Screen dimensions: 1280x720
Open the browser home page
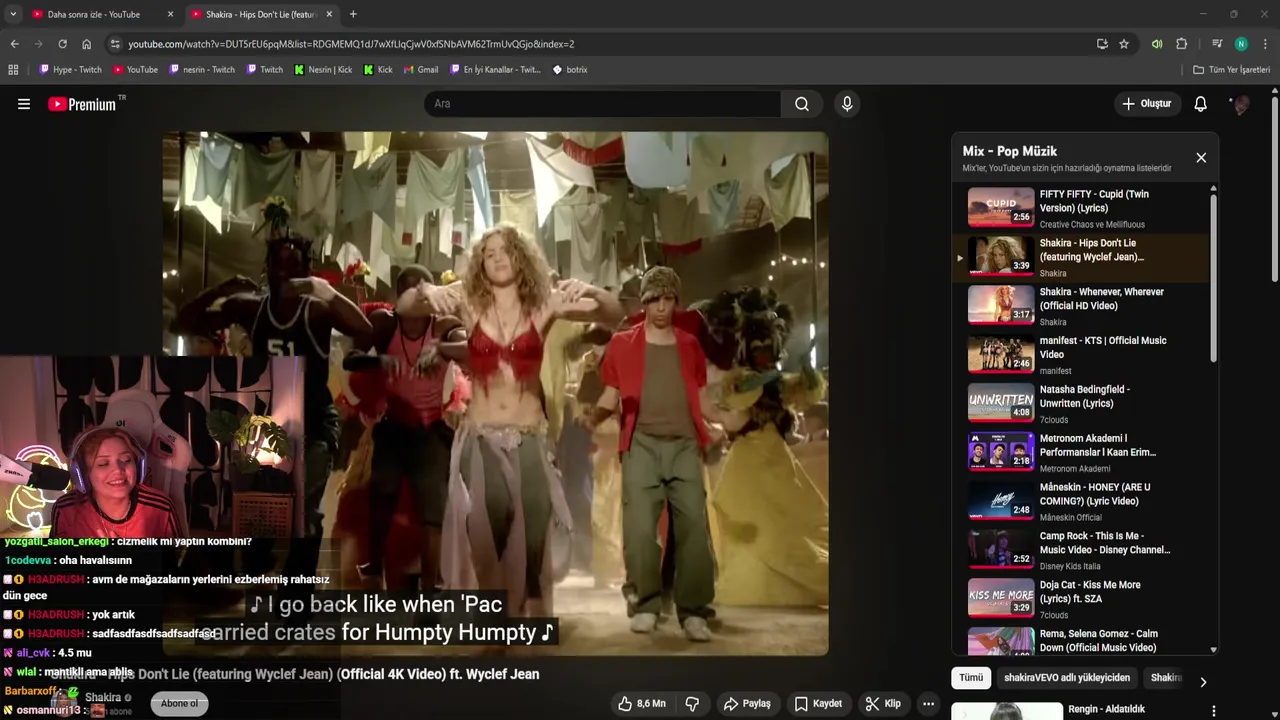pos(87,44)
